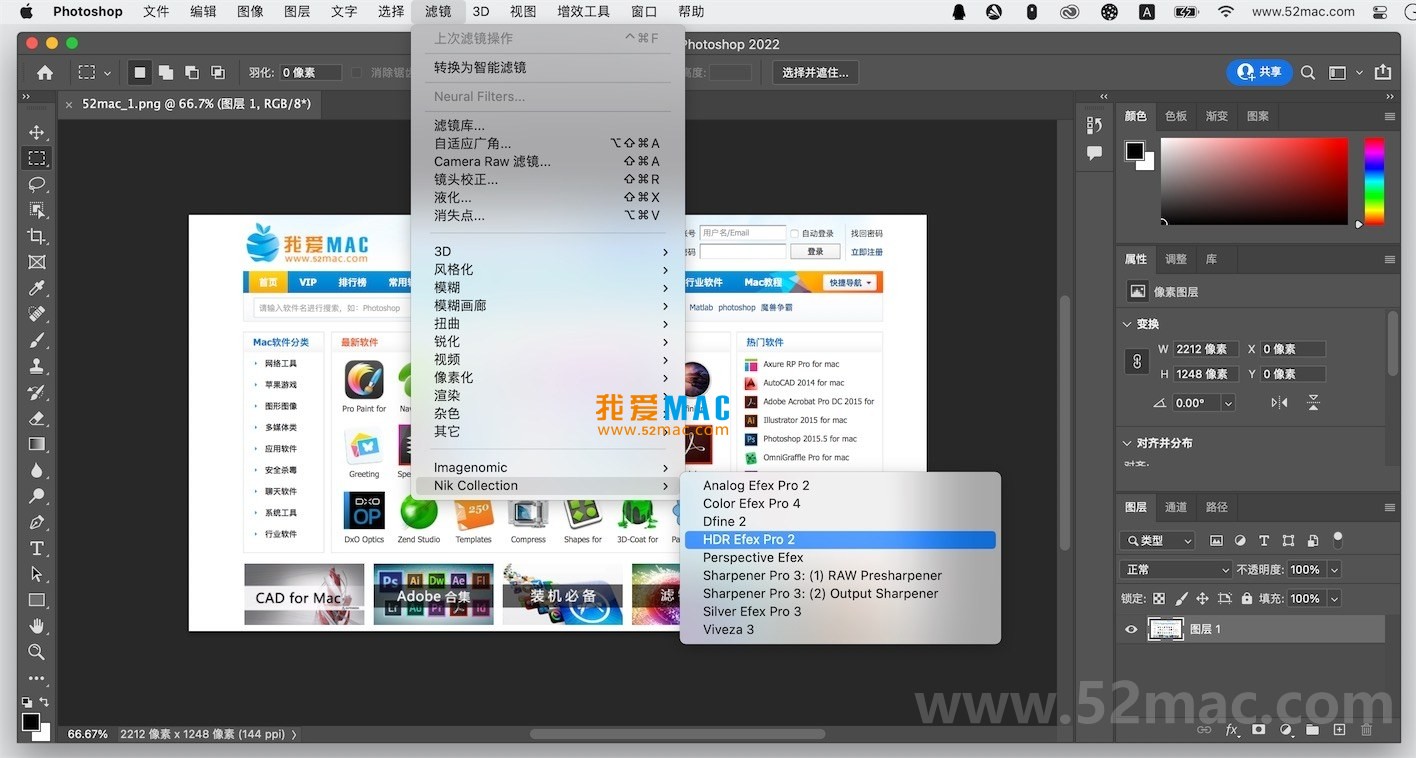Click the foreground color swatch in Color panel

tap(1134, 151)
